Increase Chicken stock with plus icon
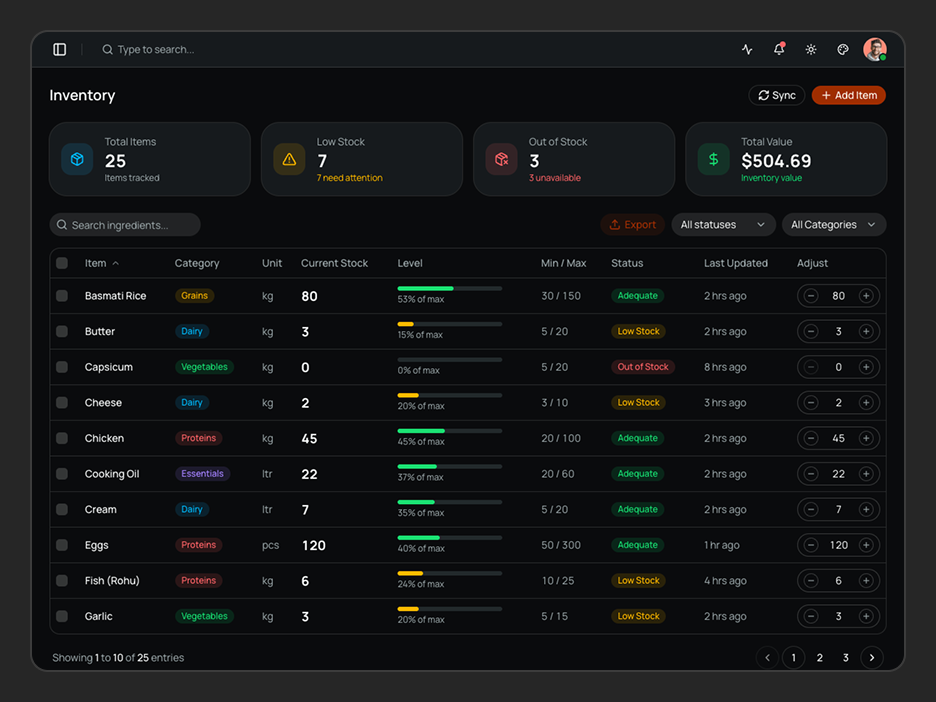 tap(866, 438)
